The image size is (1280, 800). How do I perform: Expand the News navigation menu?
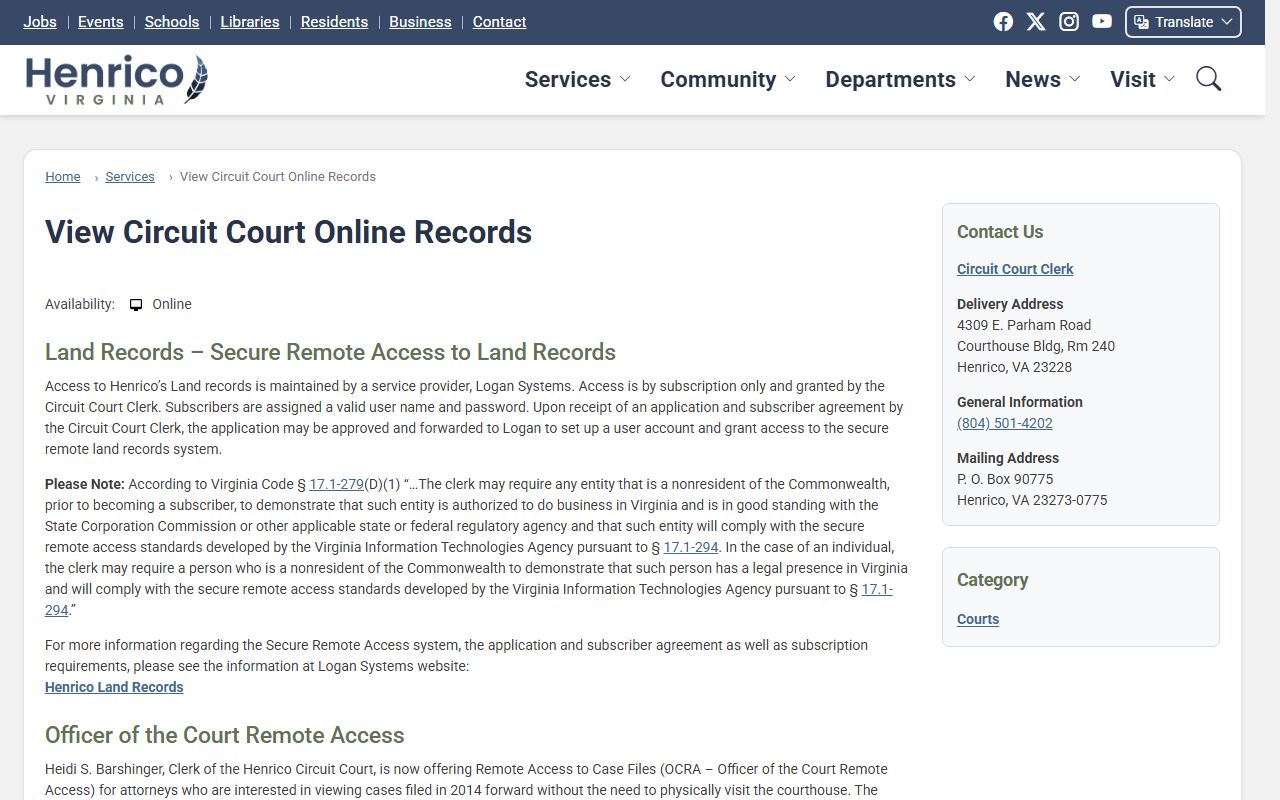(x=1043, y=79)
